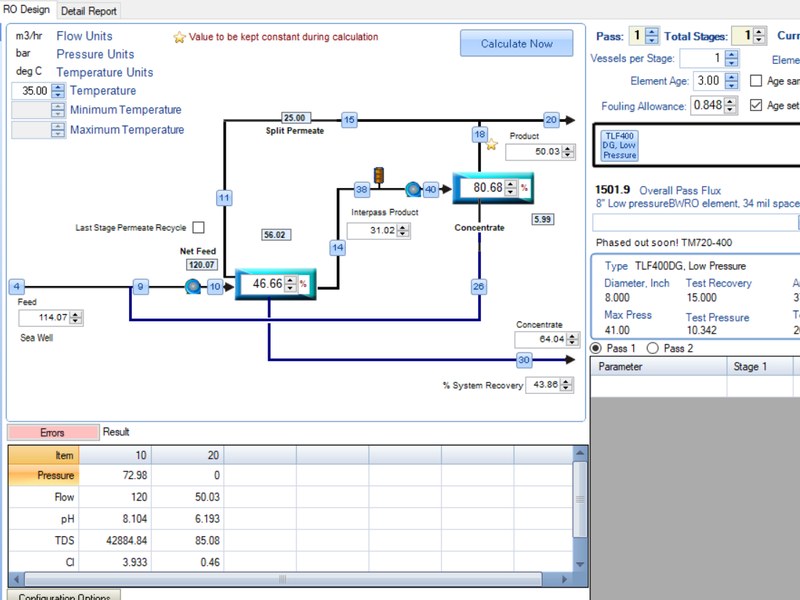Screen dimensions: 800x600
Task: Adjust the Fouling Allowance spinner
Action: (731, 105)
